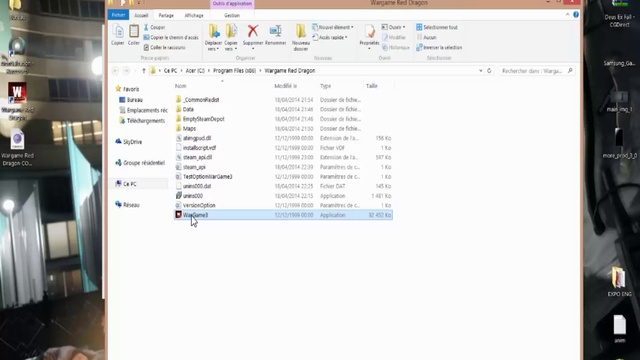
Task: Collapse the ribbon with chevron
Action: 567,15
